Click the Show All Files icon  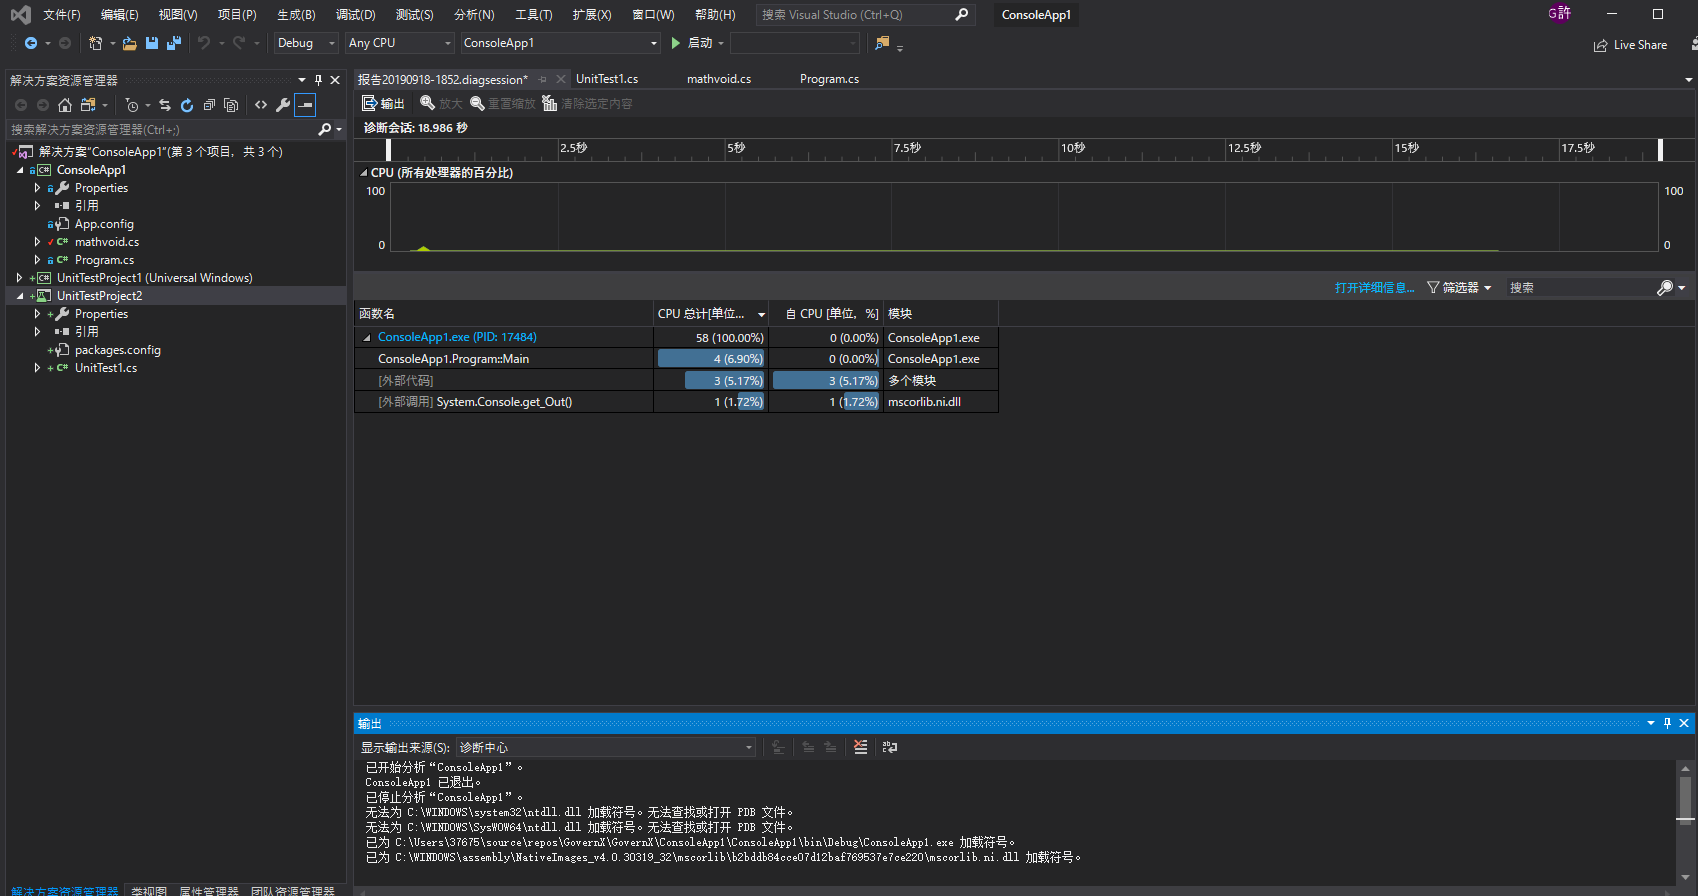click(x=231, y=105)
